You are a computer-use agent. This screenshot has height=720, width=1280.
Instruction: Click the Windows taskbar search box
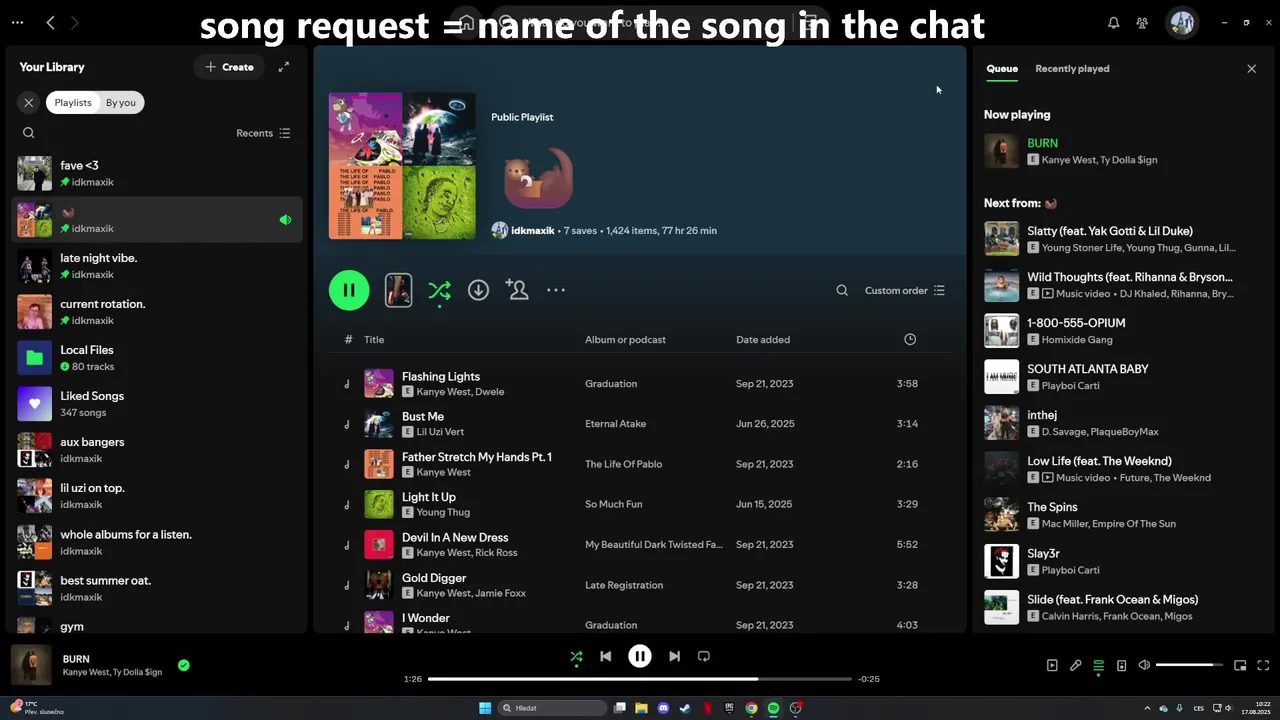pyautogui.click(x=553, y=708)
